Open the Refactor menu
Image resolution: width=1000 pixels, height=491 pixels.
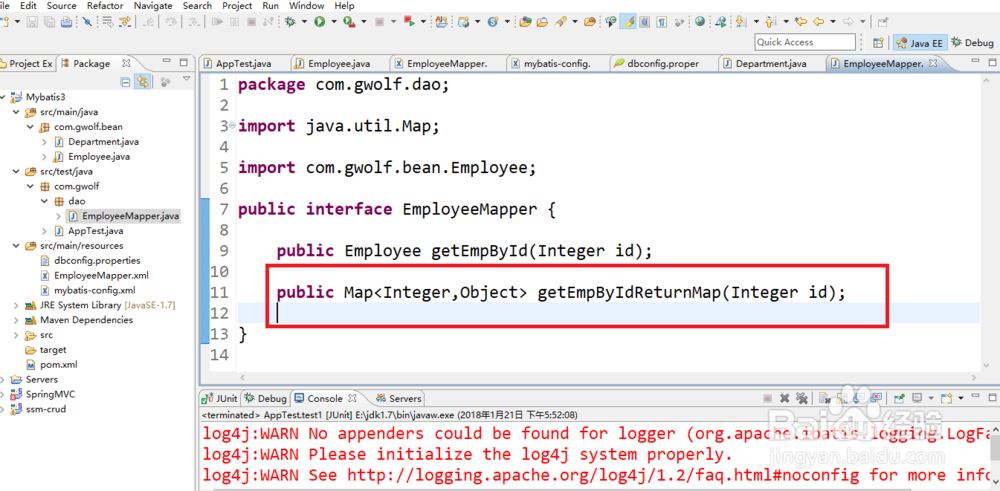click(105, 6)
